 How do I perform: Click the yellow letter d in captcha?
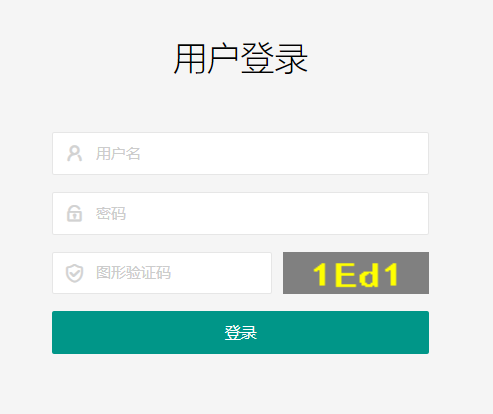[x=369, y=275]
